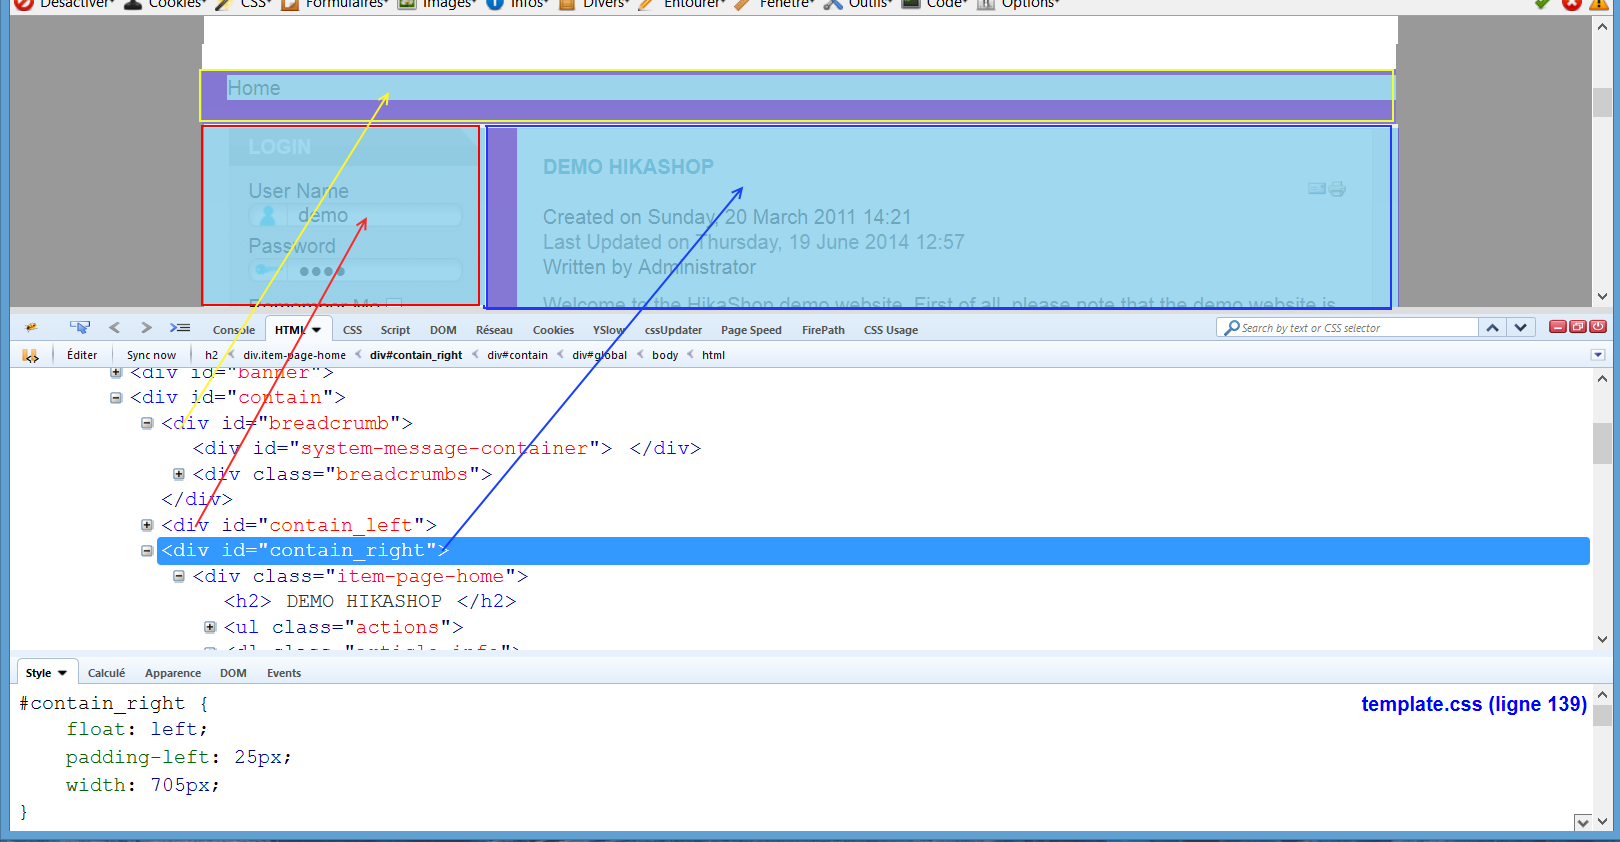This screenshot has width=1620, height=842.
Task: Collapse the div id contain node
Action: point(116,398)
